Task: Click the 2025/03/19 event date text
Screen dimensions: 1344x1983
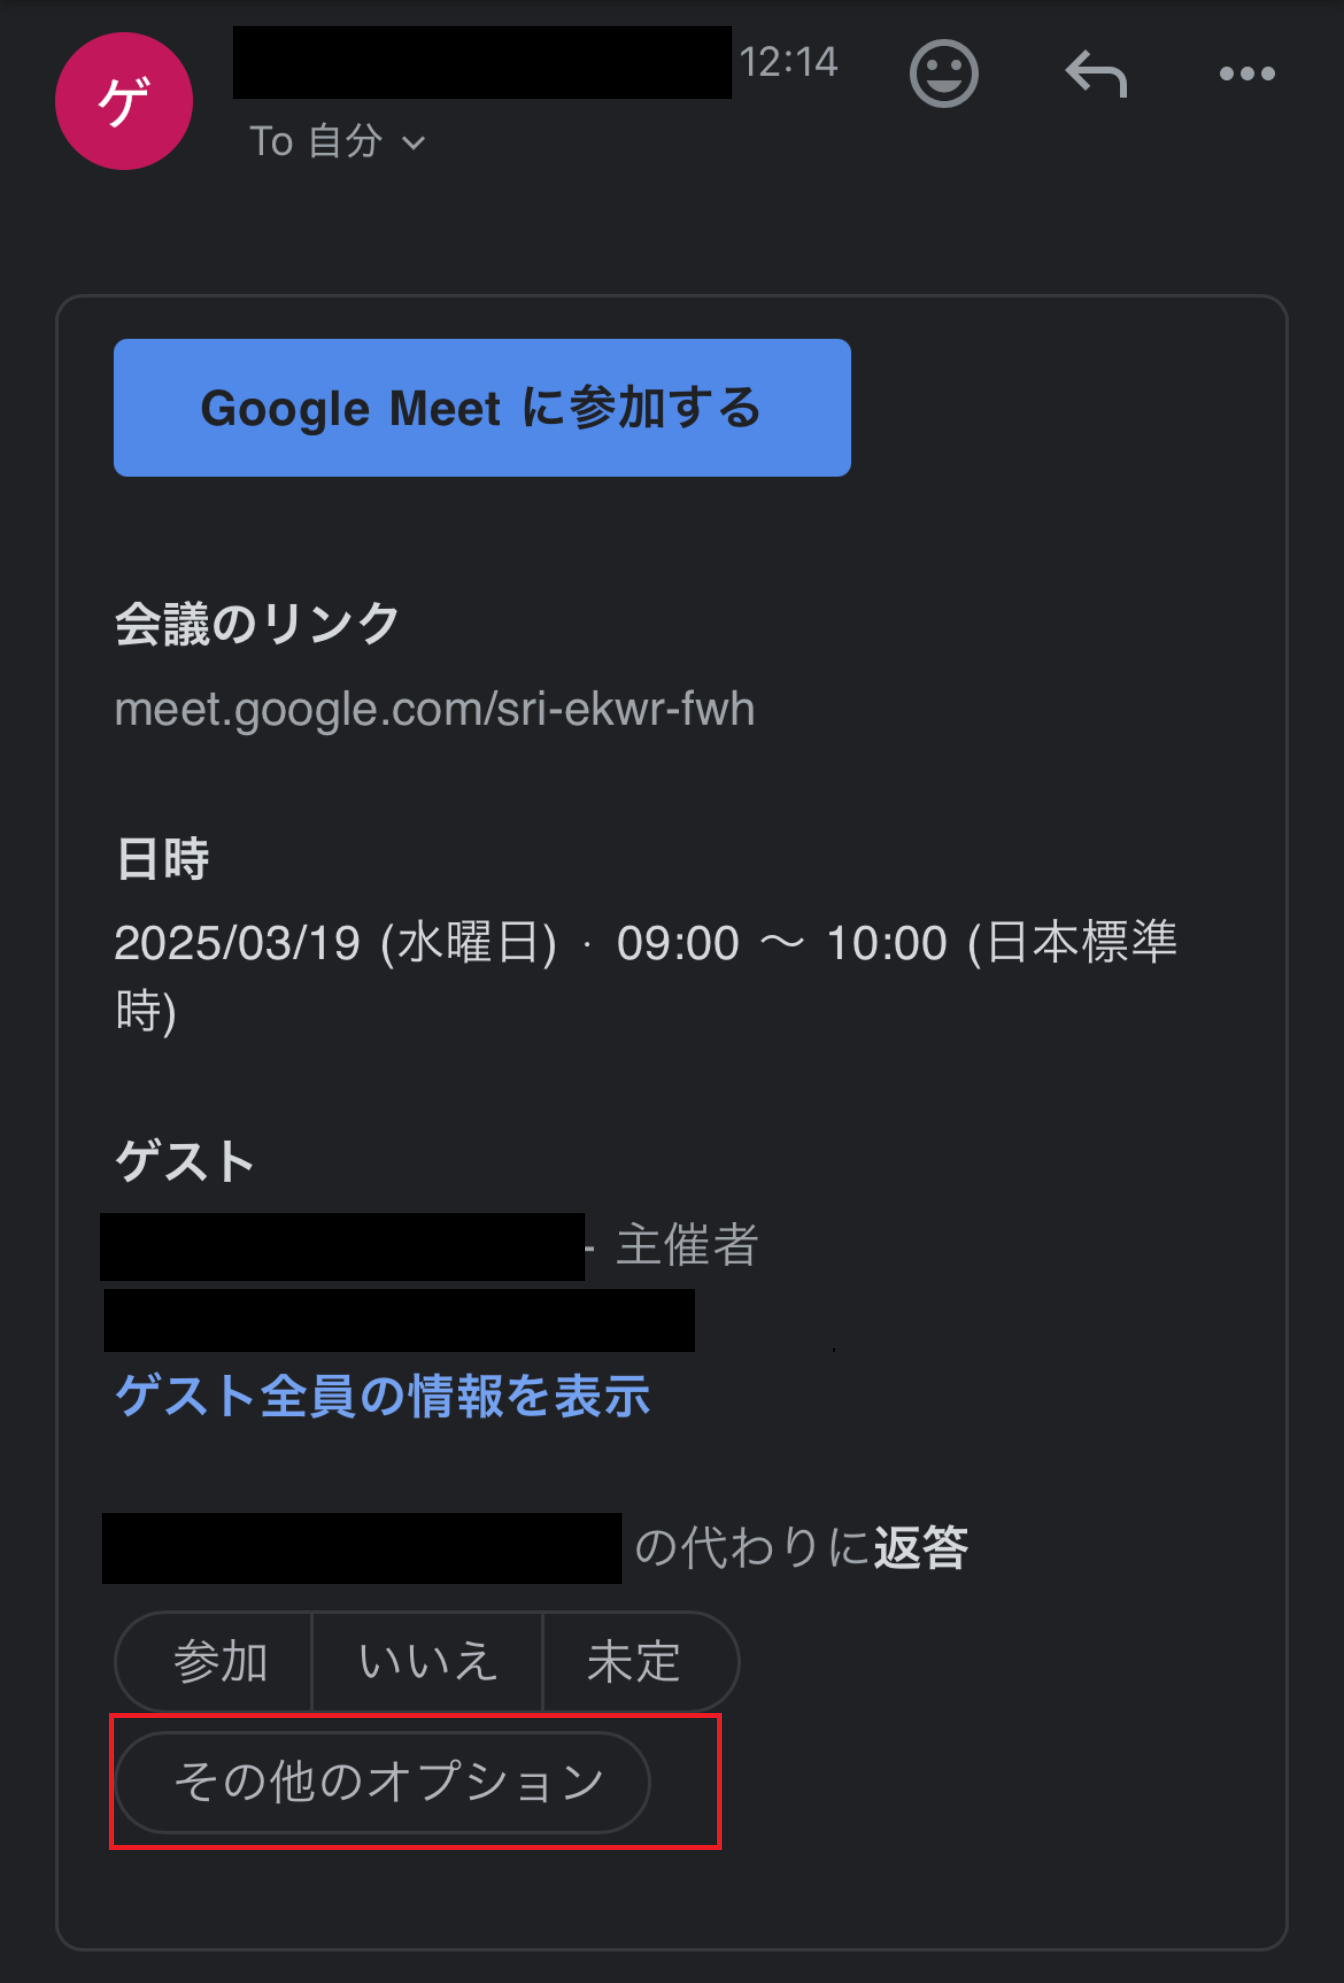Action: click(x=237, y=943)
